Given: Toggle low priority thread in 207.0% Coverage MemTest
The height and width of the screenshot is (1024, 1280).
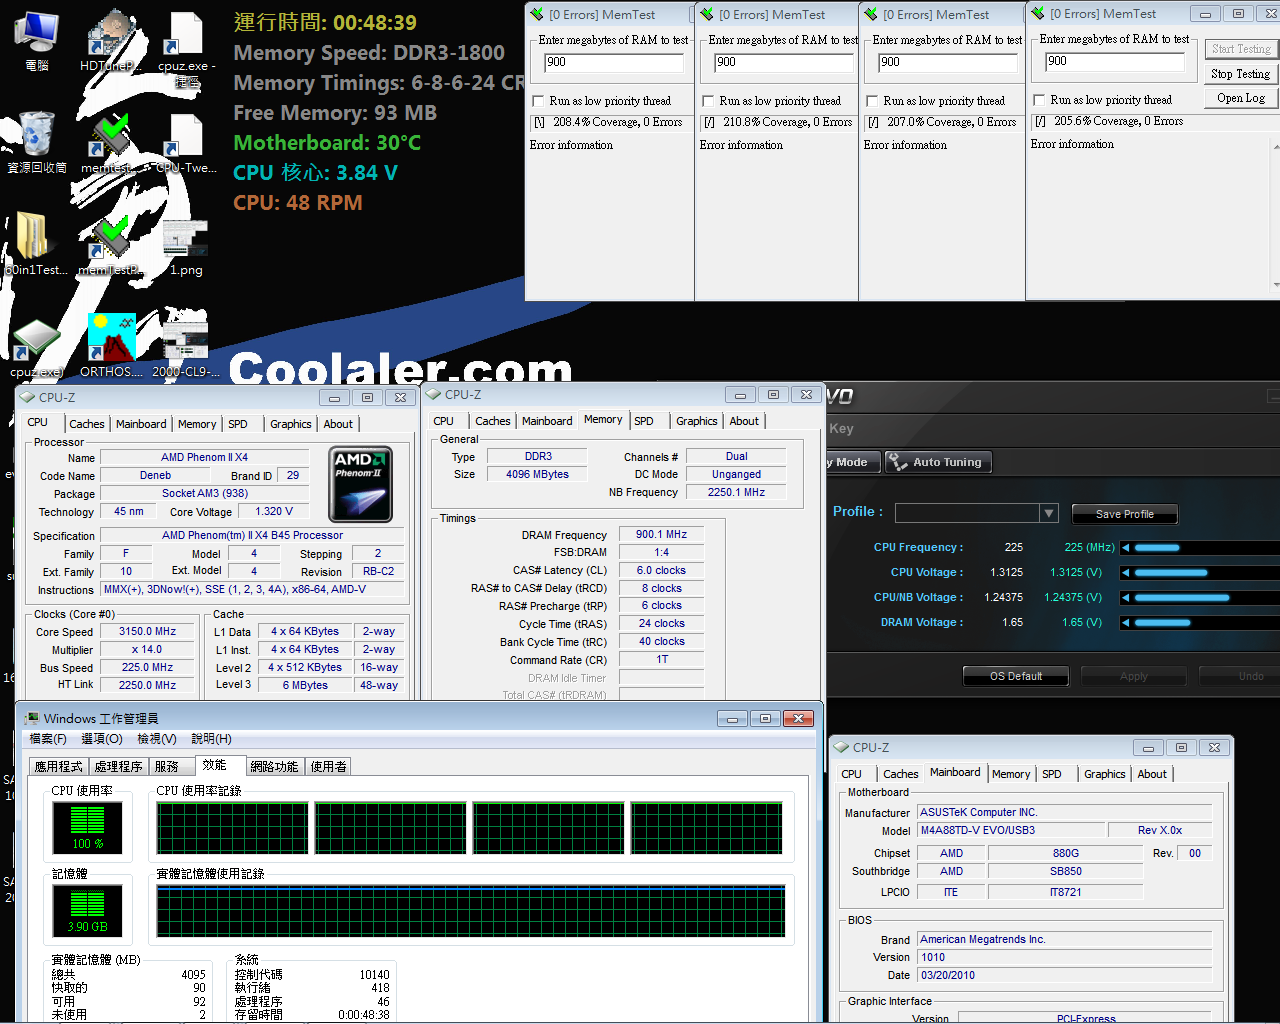Looking at the screenshot, I should [873, 101].
